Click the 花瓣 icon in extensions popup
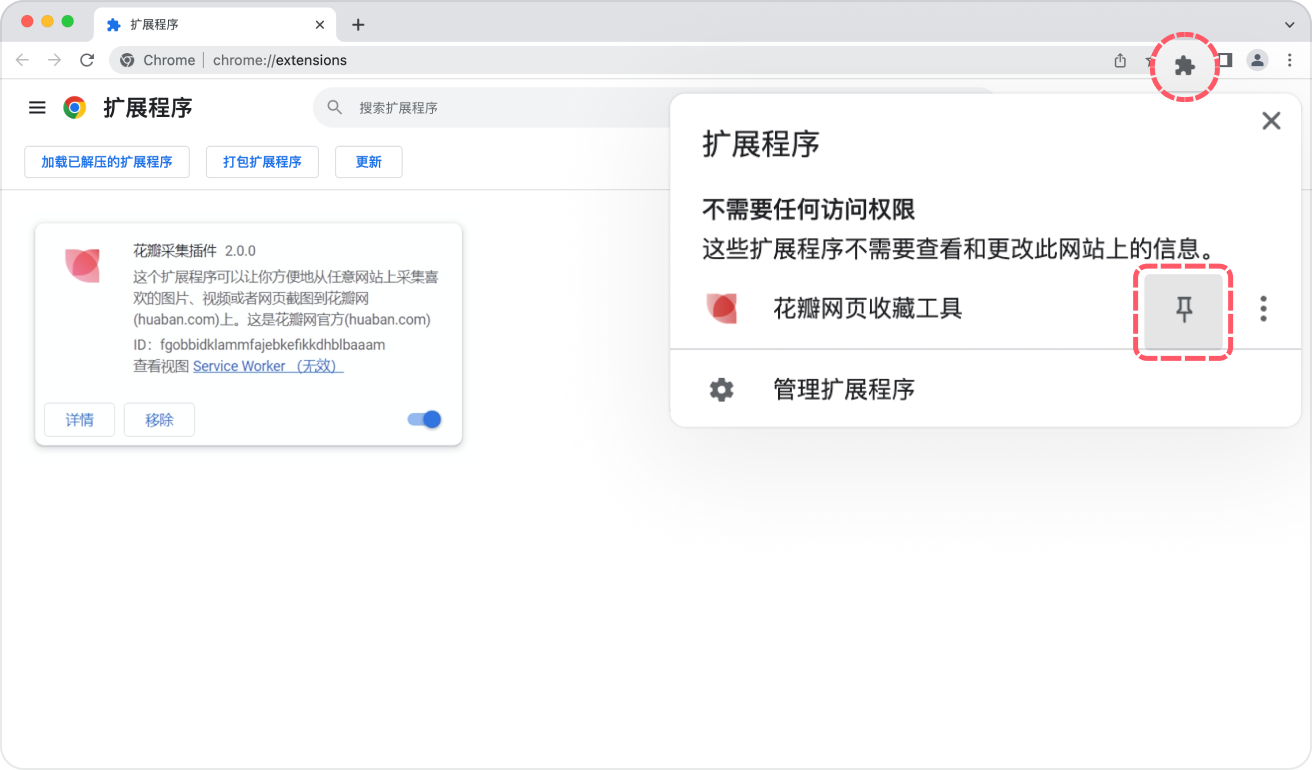1312x770 pixels. [721, 309]
